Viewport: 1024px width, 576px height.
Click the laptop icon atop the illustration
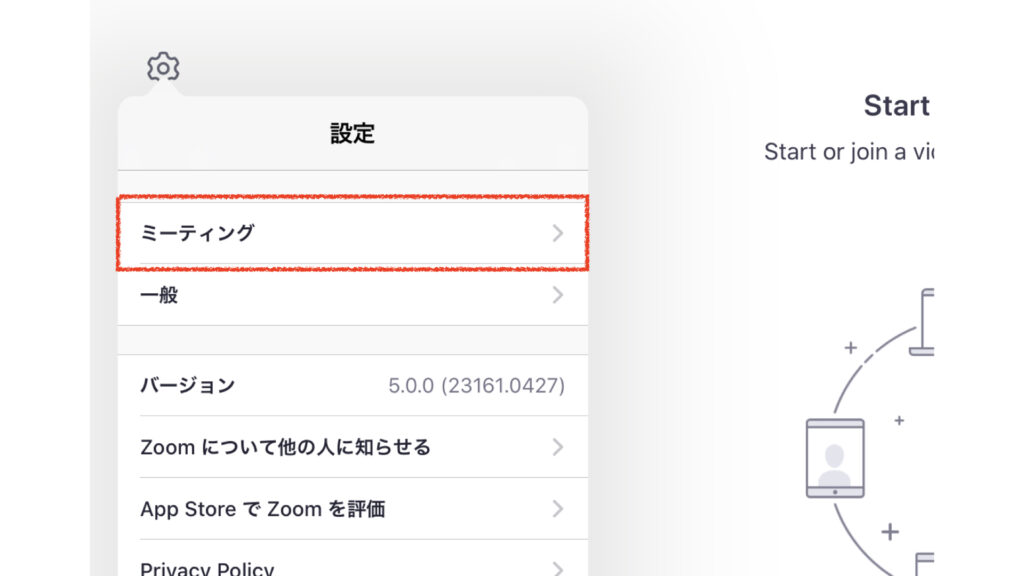click(924, 322)
